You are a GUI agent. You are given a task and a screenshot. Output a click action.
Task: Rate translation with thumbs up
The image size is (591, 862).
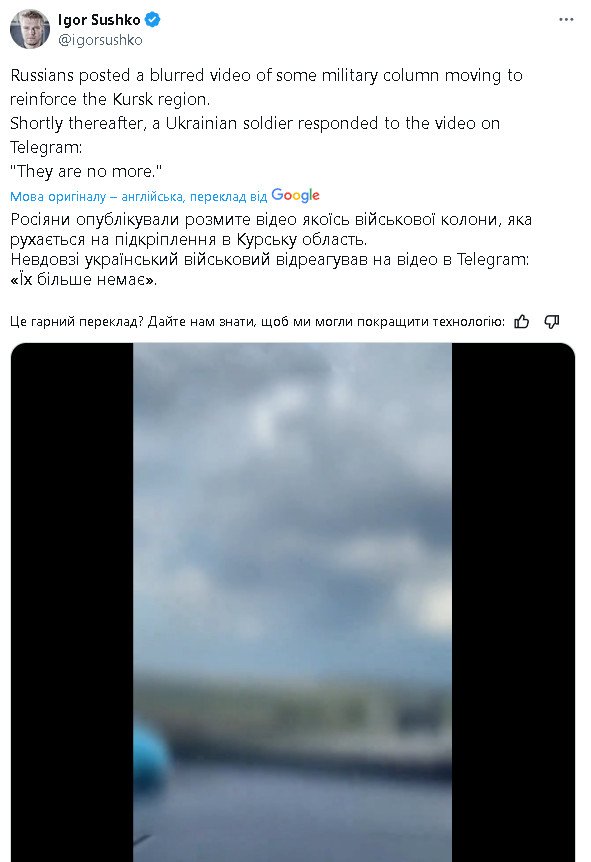tap(522, 322)
